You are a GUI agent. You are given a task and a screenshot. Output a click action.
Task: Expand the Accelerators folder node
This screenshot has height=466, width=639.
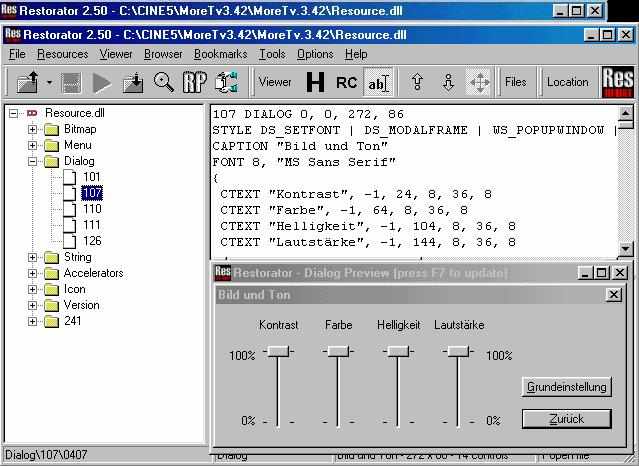click(x=33, y=273)
